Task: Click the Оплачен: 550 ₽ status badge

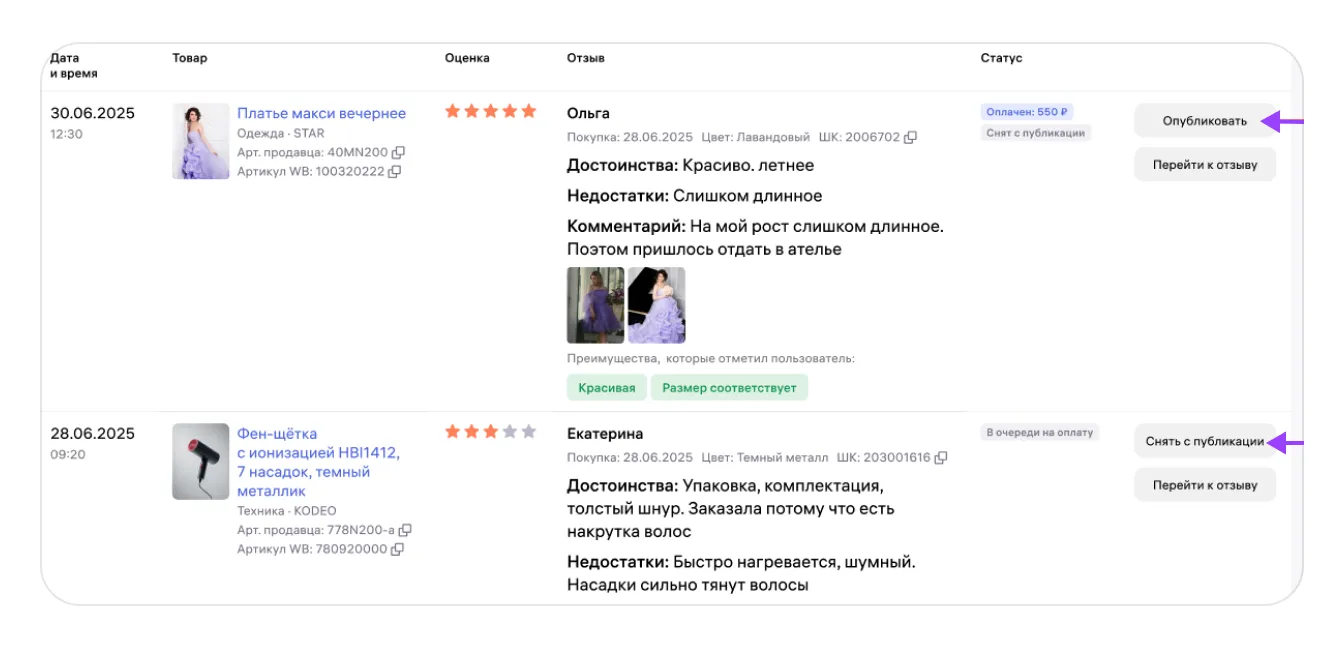Action: (x=1026, y=112)
